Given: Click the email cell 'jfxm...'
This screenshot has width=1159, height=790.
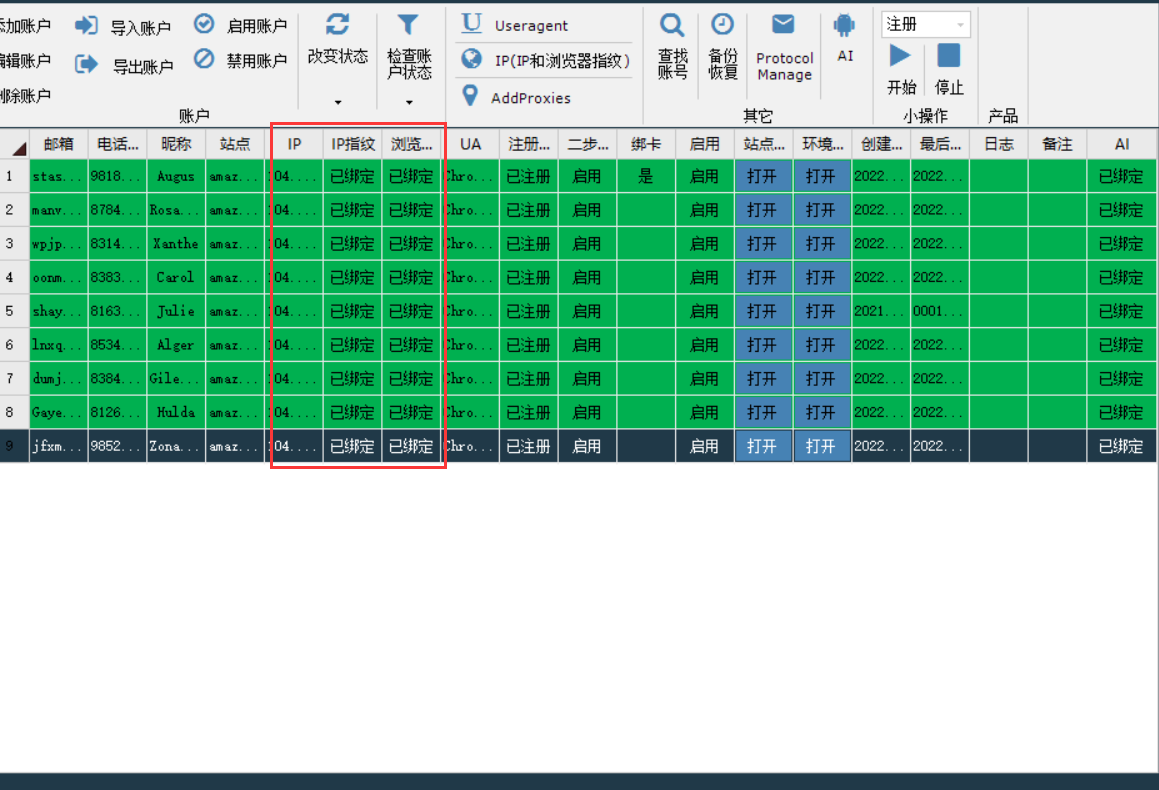Looking at the screenshot, I should click(58, 446).
